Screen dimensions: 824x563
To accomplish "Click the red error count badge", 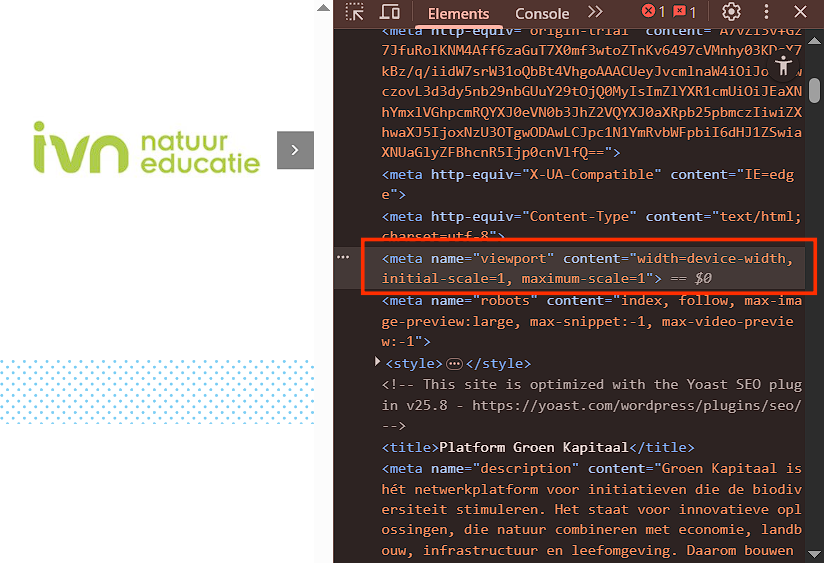I will 653,12.
